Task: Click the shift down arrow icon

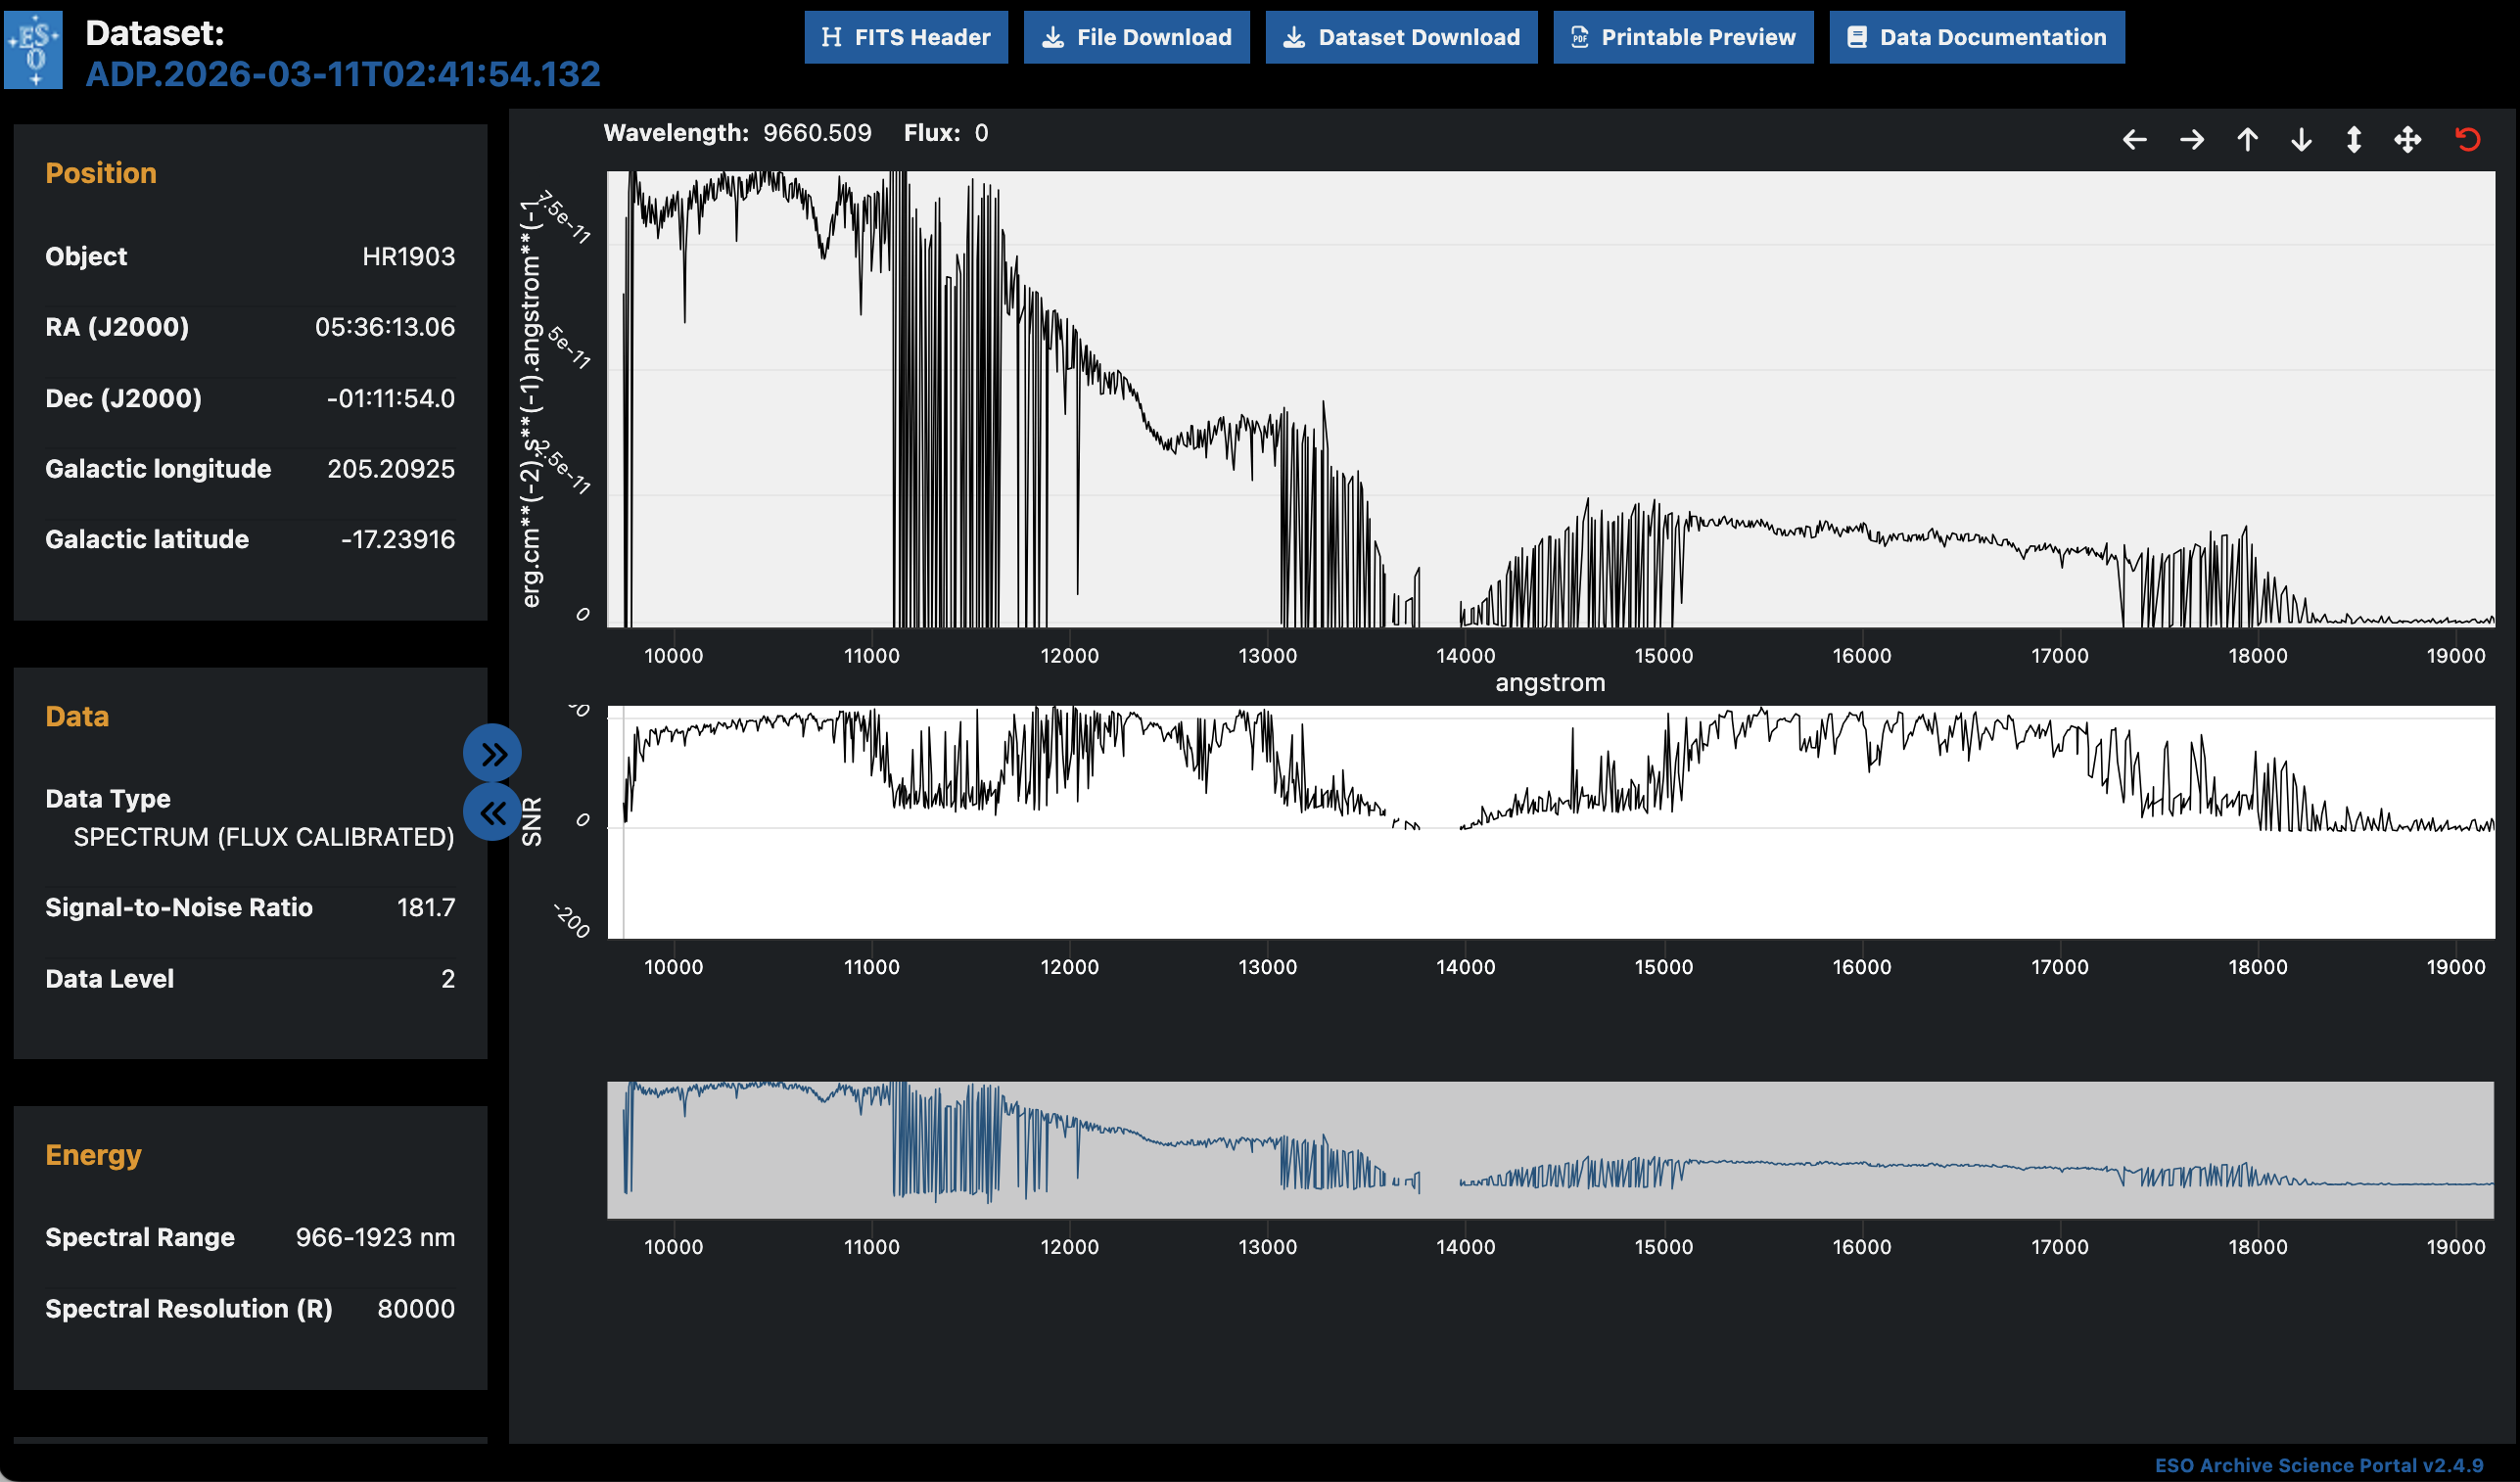Action: (2301, 140)
